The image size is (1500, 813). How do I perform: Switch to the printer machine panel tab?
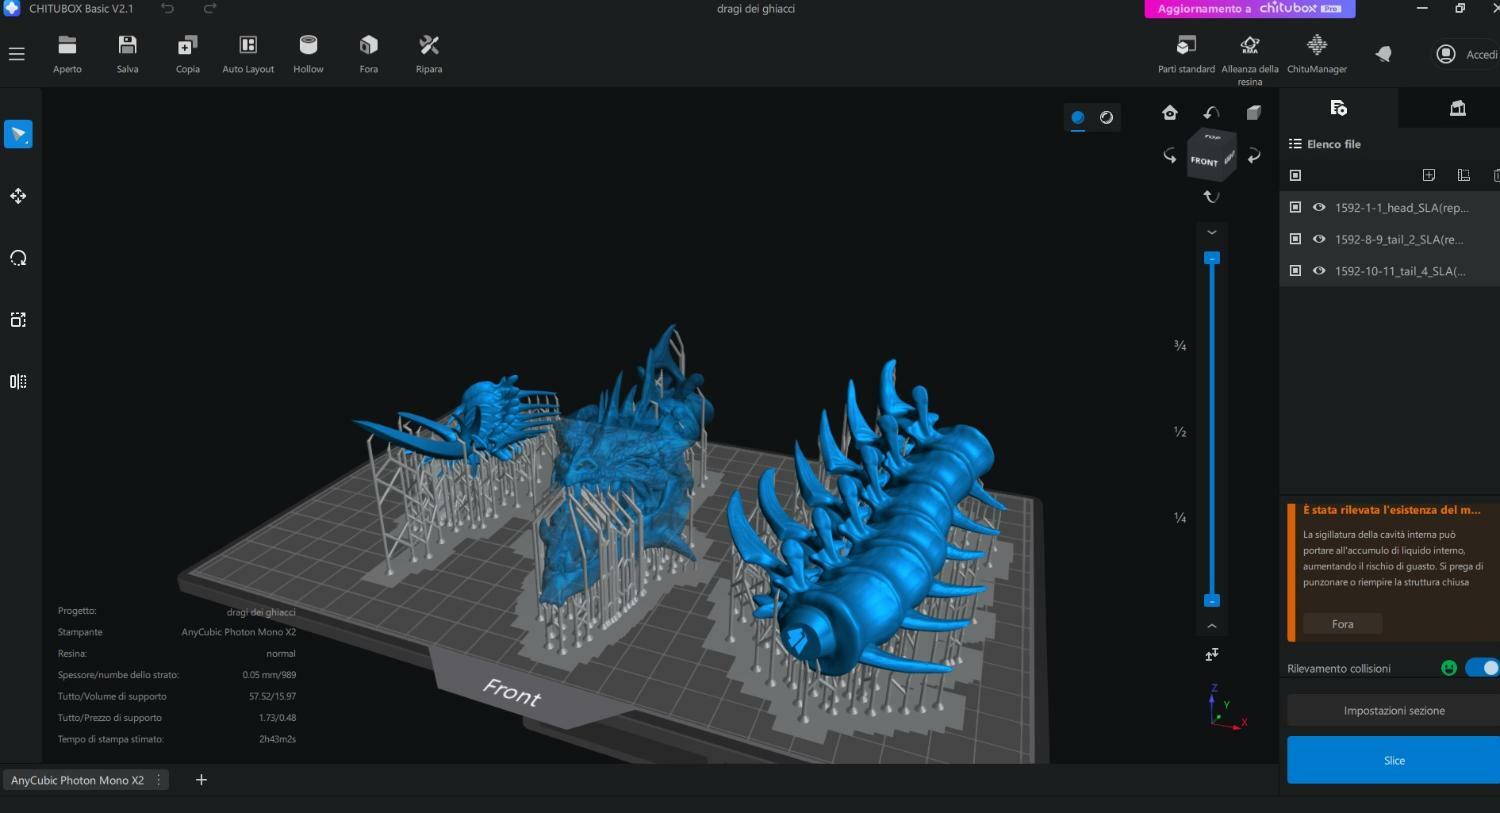point(1458,108)
